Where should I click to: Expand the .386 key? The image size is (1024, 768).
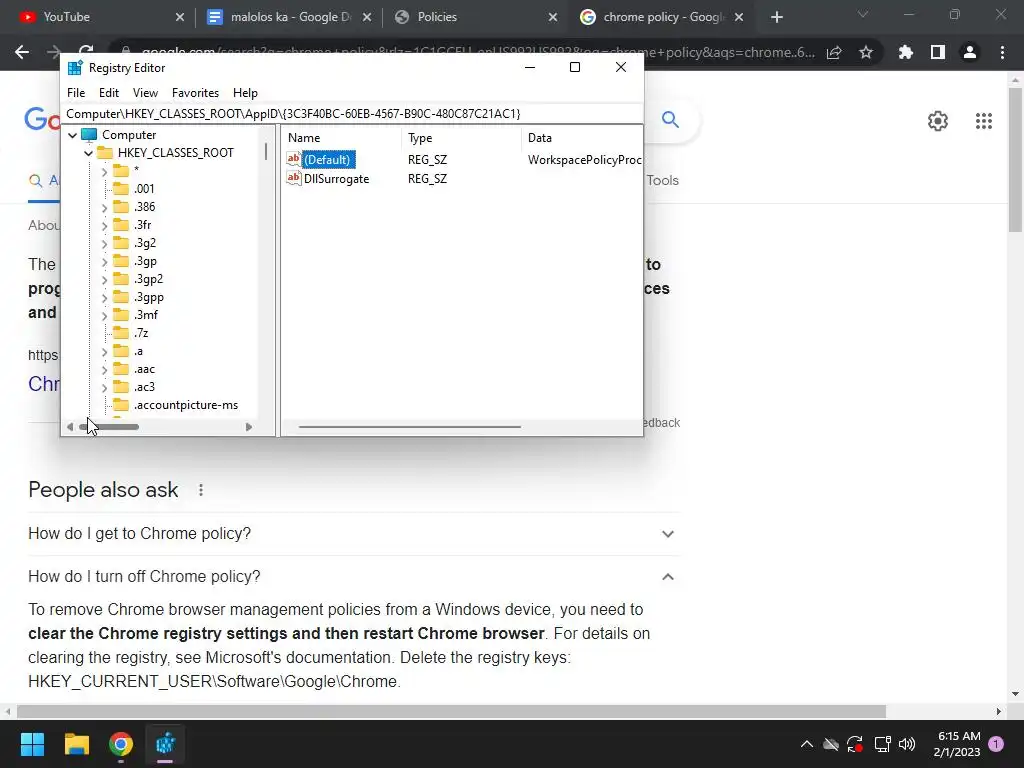[x=104, y=208]
